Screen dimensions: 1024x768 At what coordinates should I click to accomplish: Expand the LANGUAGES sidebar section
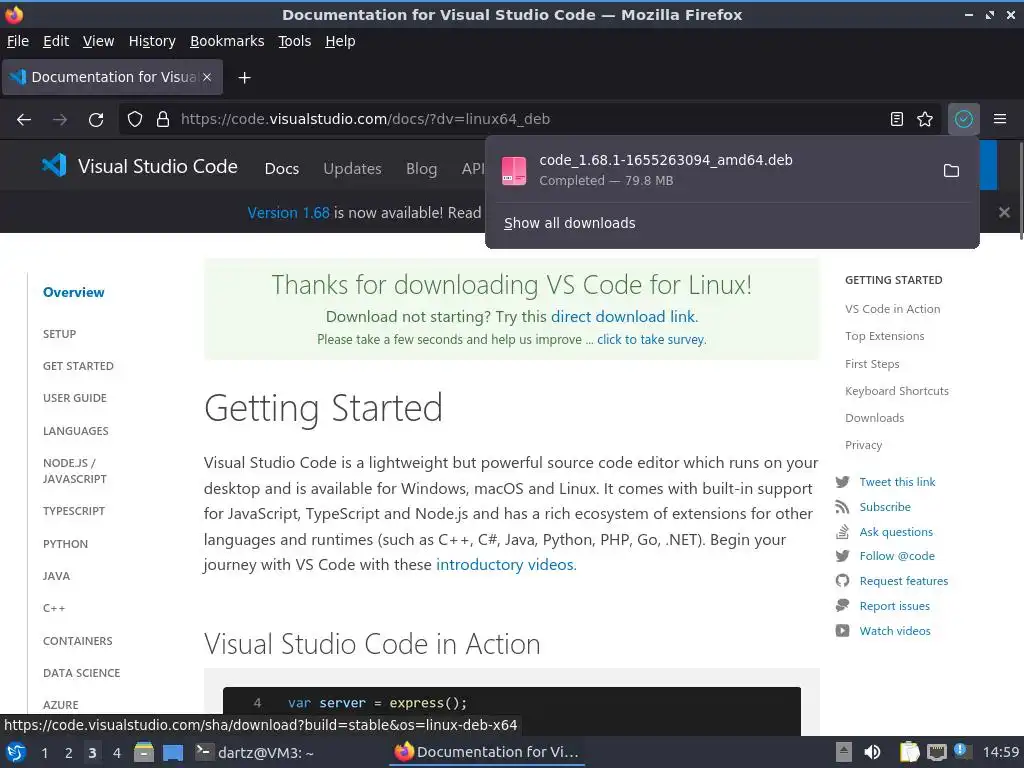[76, 431]
